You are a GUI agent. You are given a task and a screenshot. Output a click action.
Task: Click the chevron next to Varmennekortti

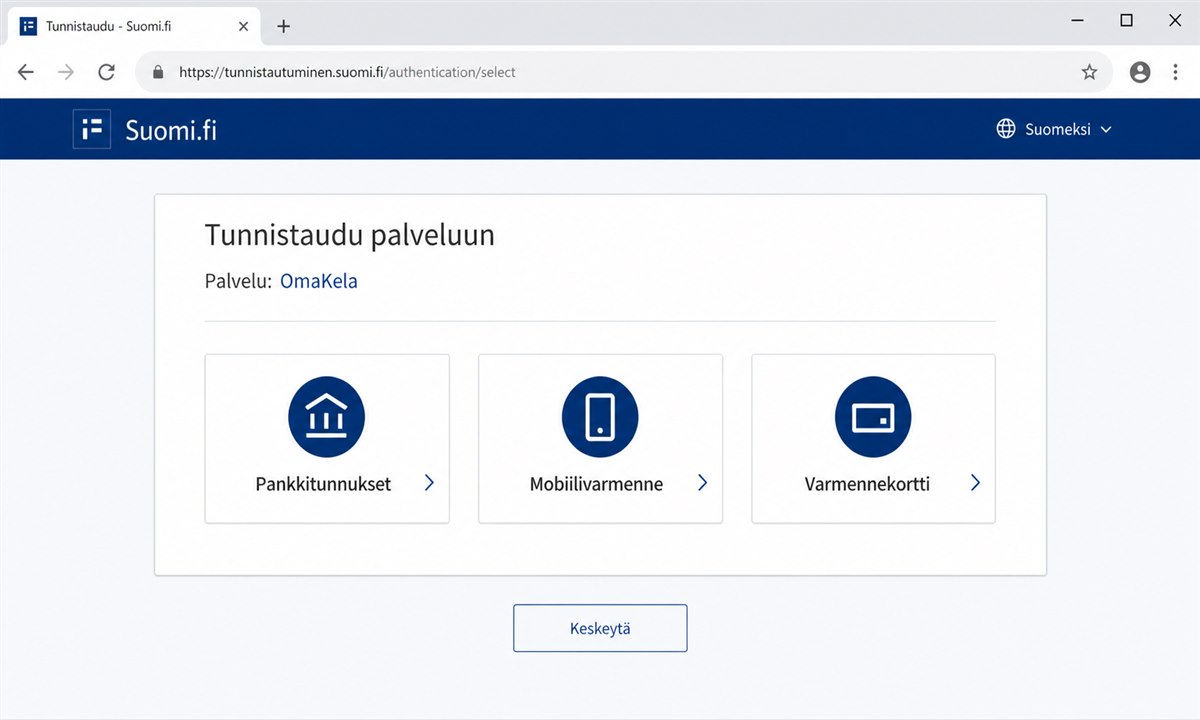[975, 483]
